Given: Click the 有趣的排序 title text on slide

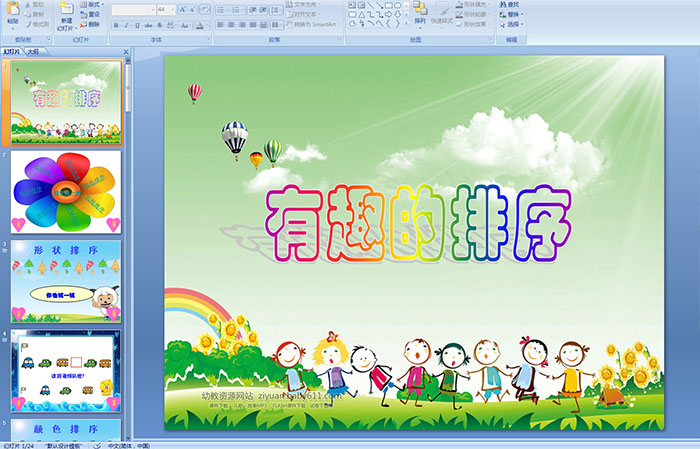Looking at the screenshot, I should pyautogui.click(x=418, y=223).
